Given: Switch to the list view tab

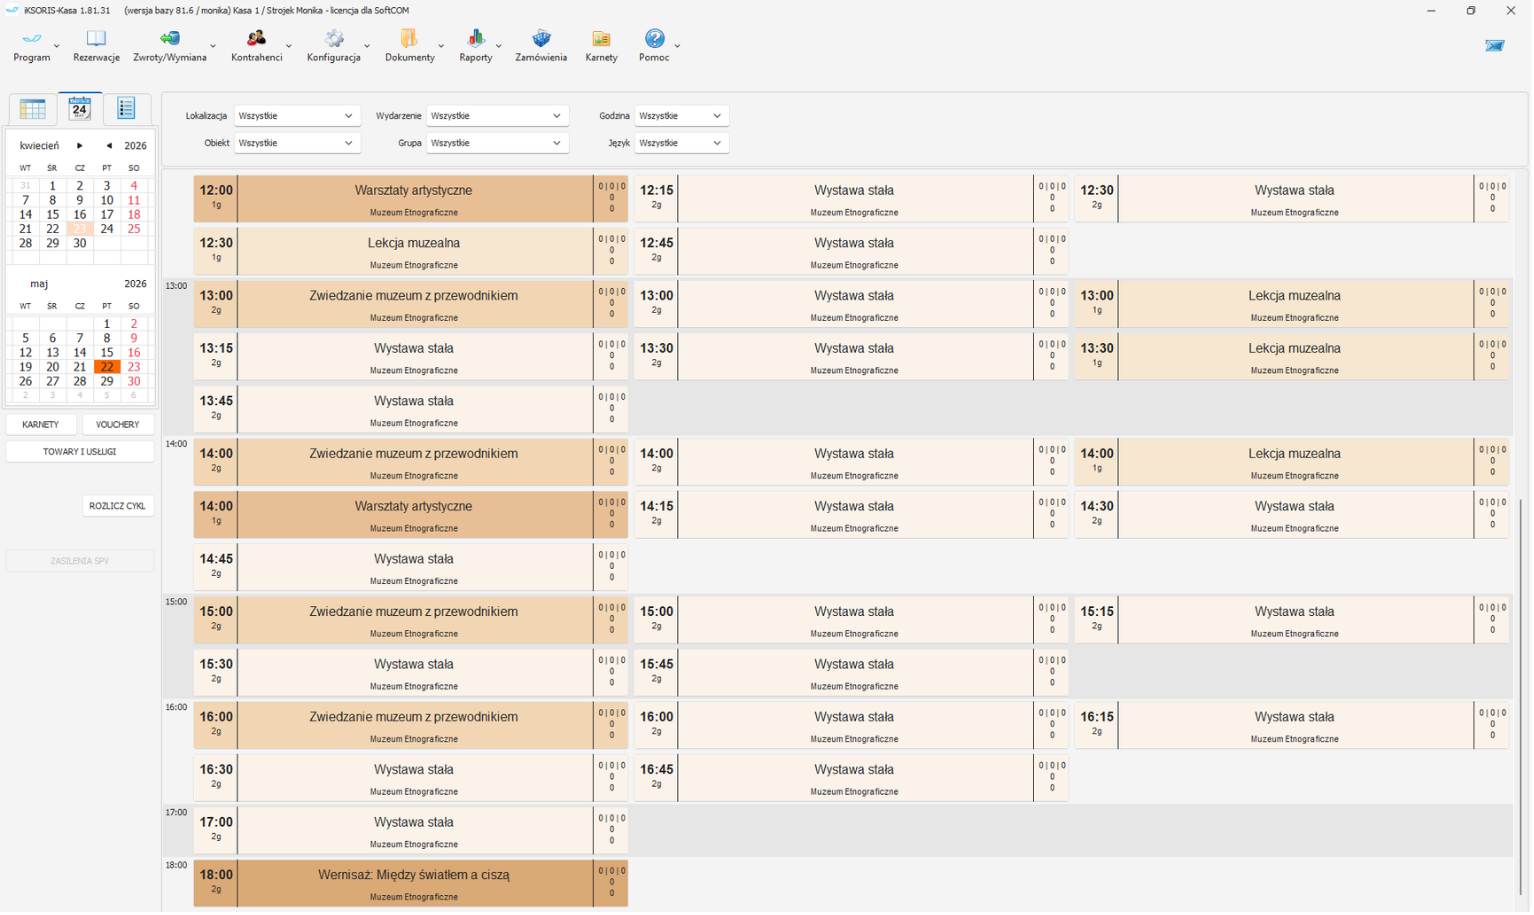Looking at the screenshot, I should (x=126, y=109).
